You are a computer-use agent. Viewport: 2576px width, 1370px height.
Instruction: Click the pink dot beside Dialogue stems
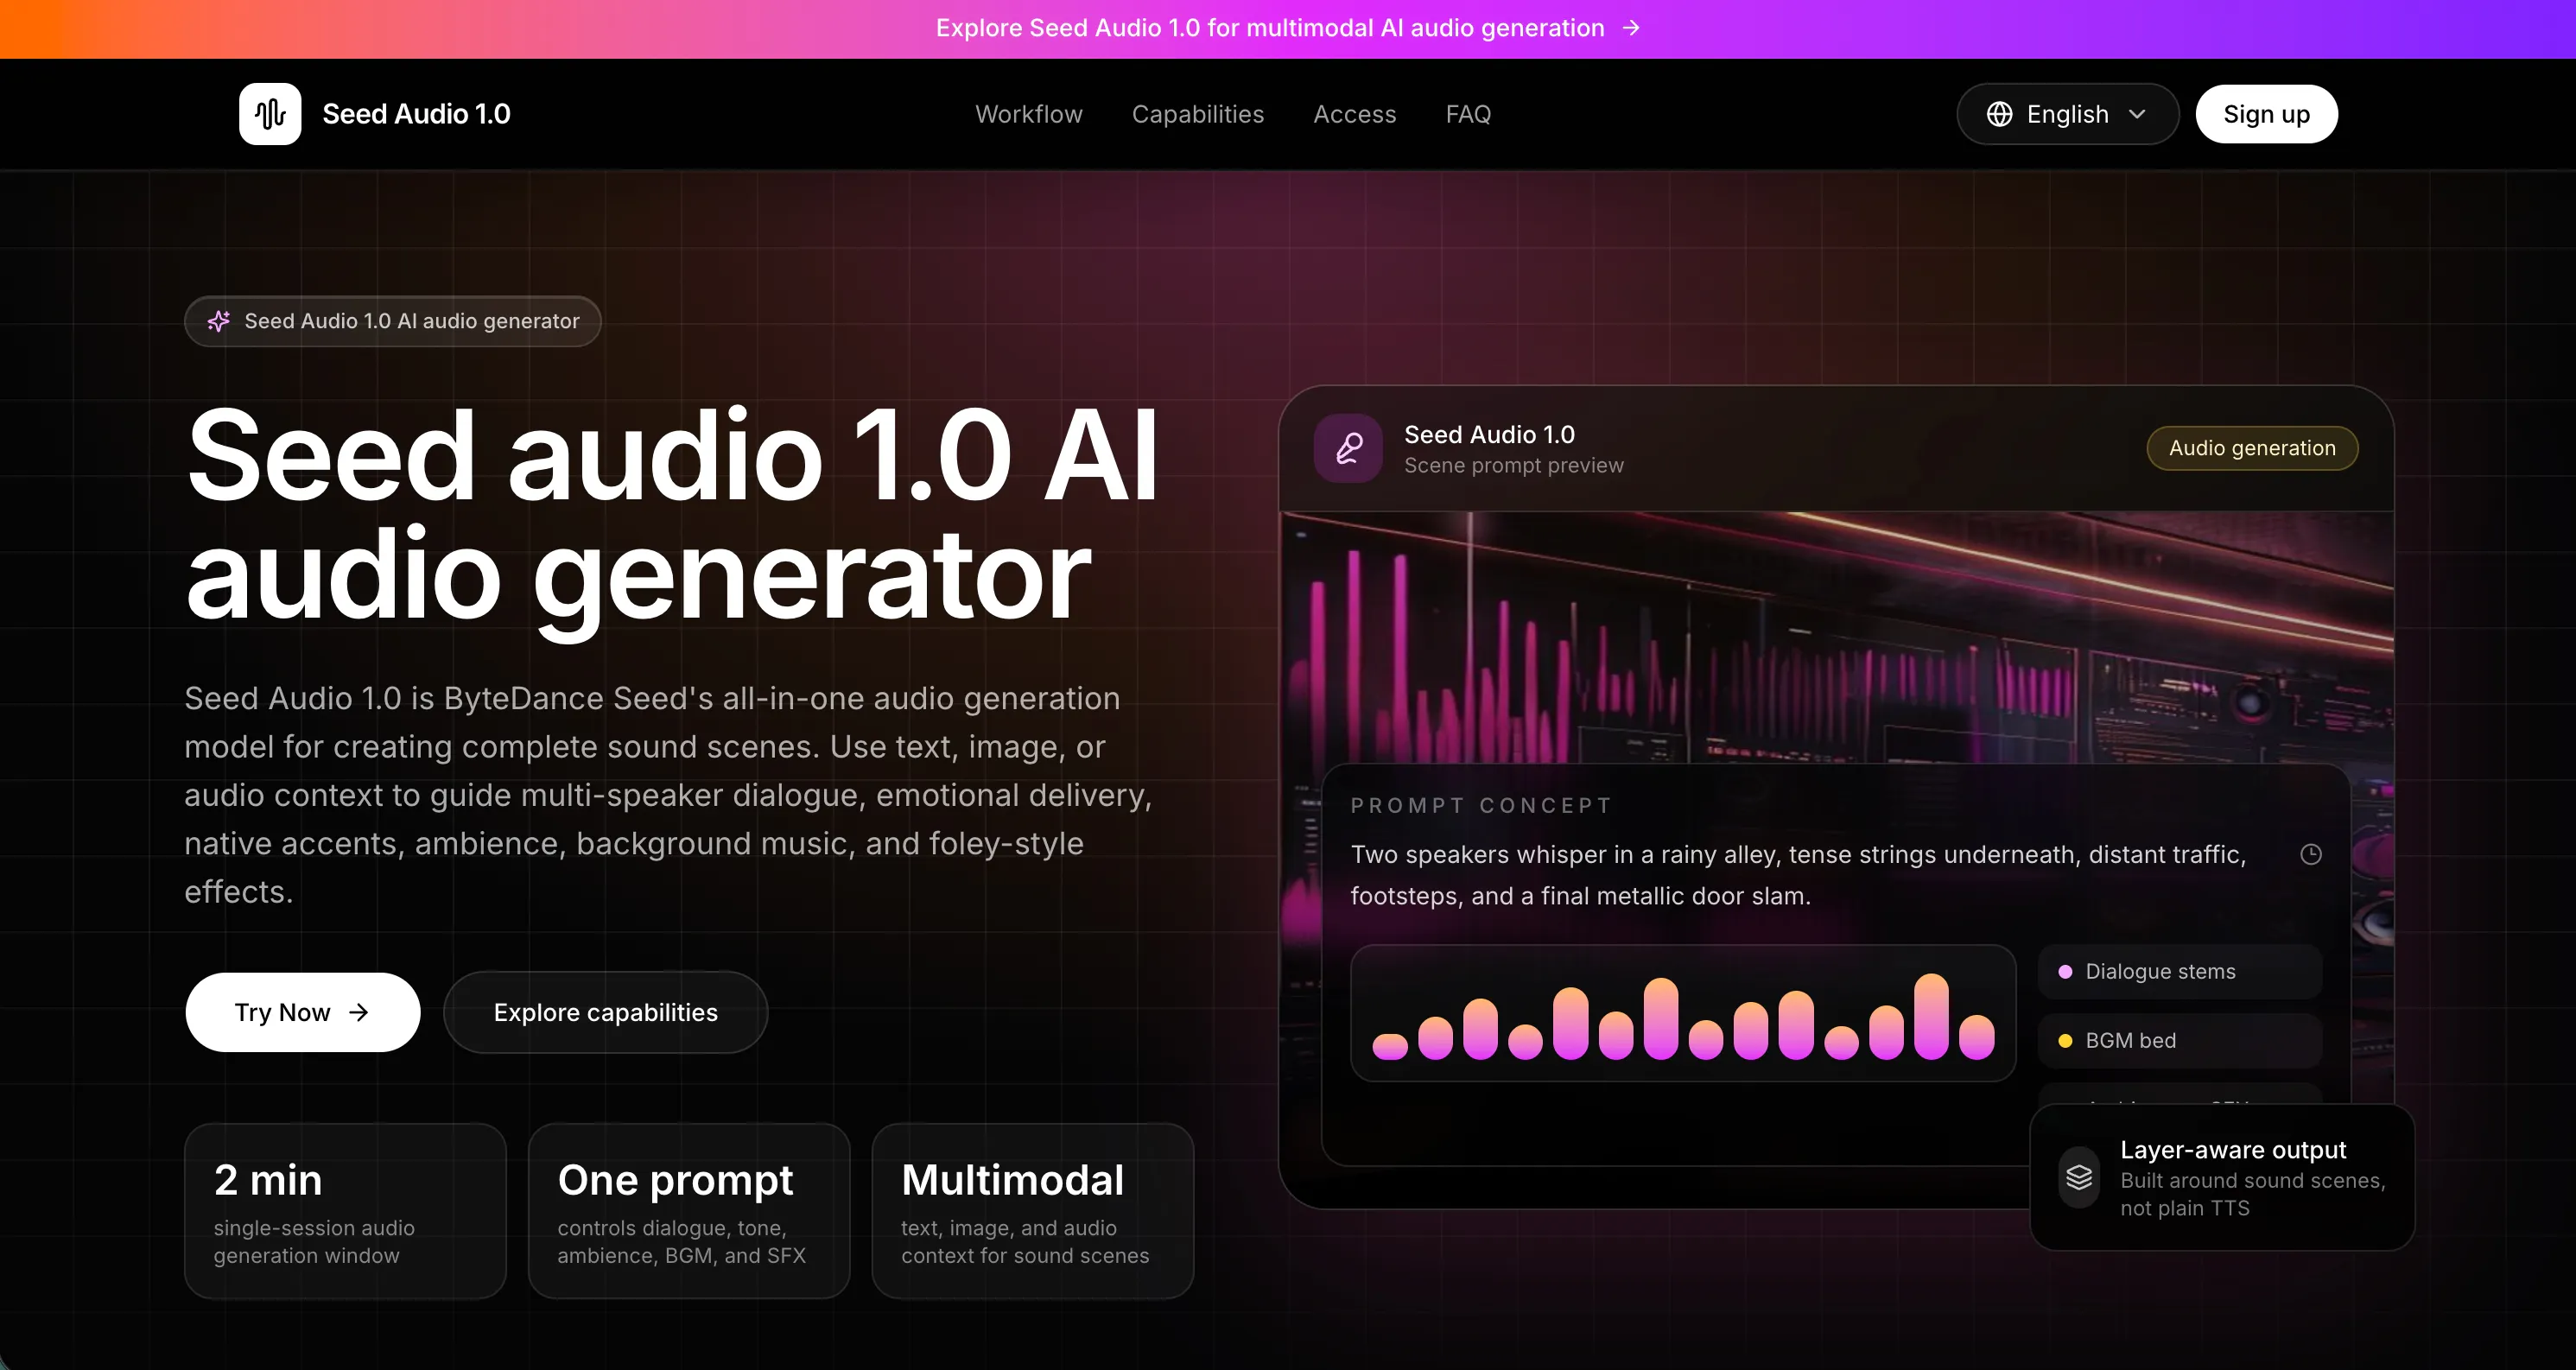(2065, 972)
